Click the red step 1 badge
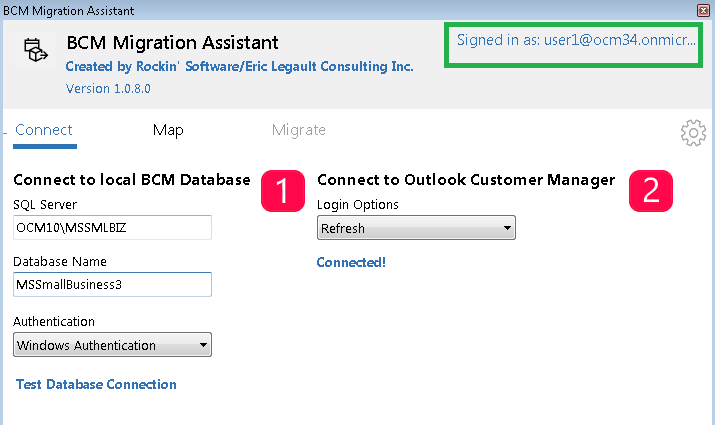 [282, 191]
